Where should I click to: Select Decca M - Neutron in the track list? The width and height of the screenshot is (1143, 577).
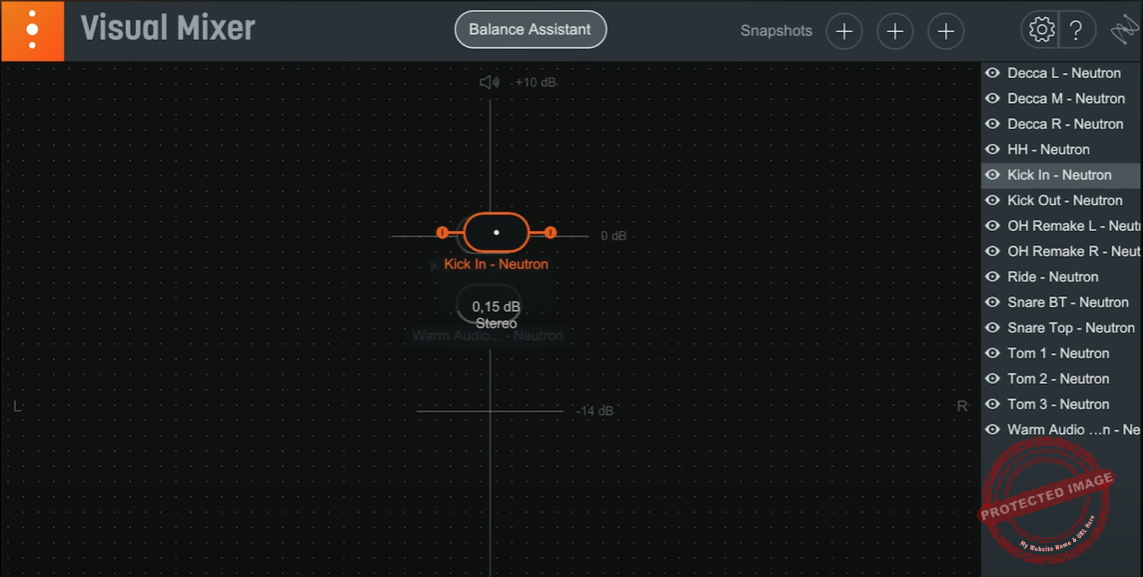(x=1066, y=98)
